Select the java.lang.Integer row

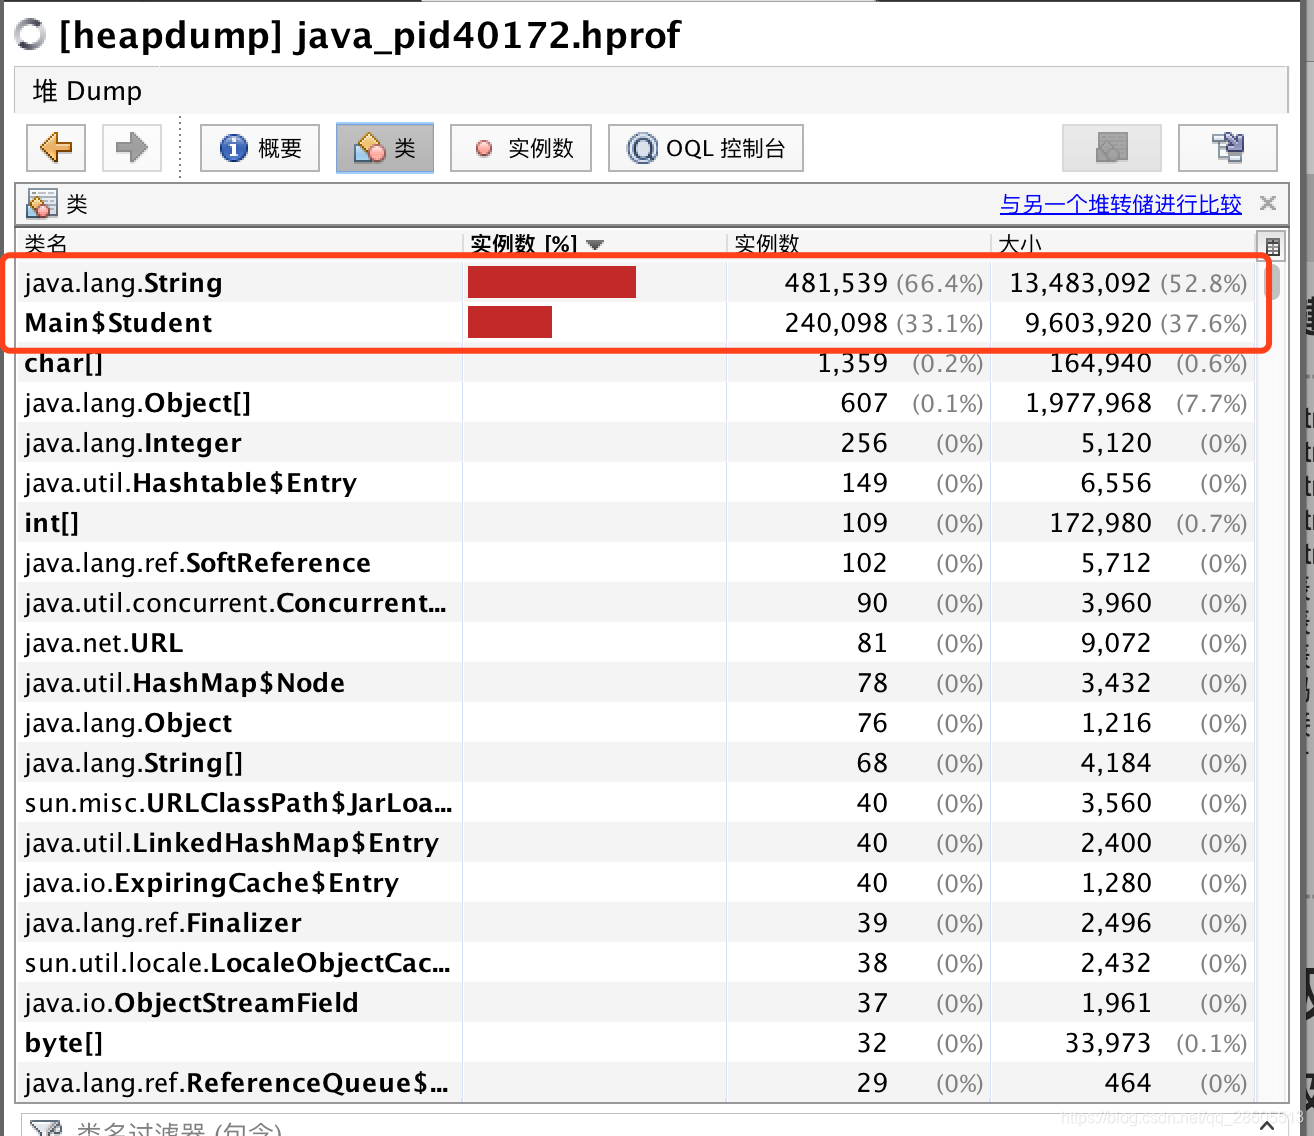(x=635, y=443)
